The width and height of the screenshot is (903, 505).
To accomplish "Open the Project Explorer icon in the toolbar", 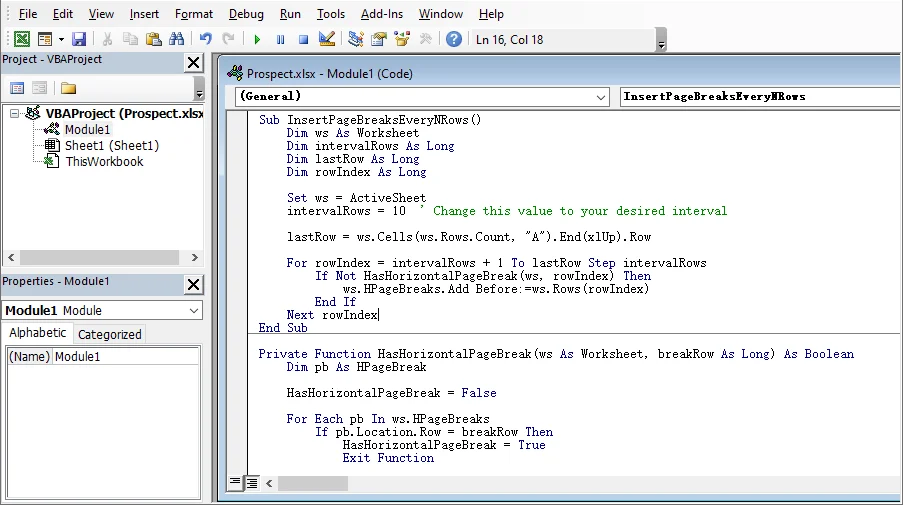I will (x=356, y=39).
